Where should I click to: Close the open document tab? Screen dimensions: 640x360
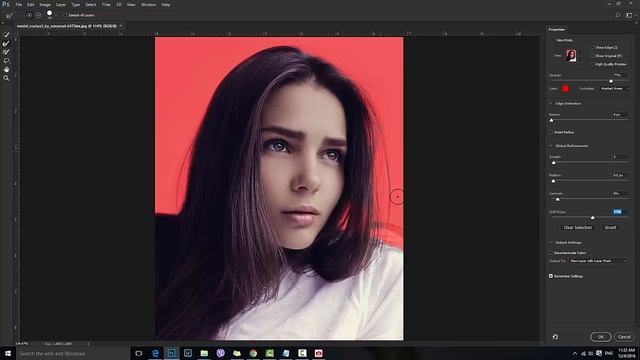click(x=120, y=26)
